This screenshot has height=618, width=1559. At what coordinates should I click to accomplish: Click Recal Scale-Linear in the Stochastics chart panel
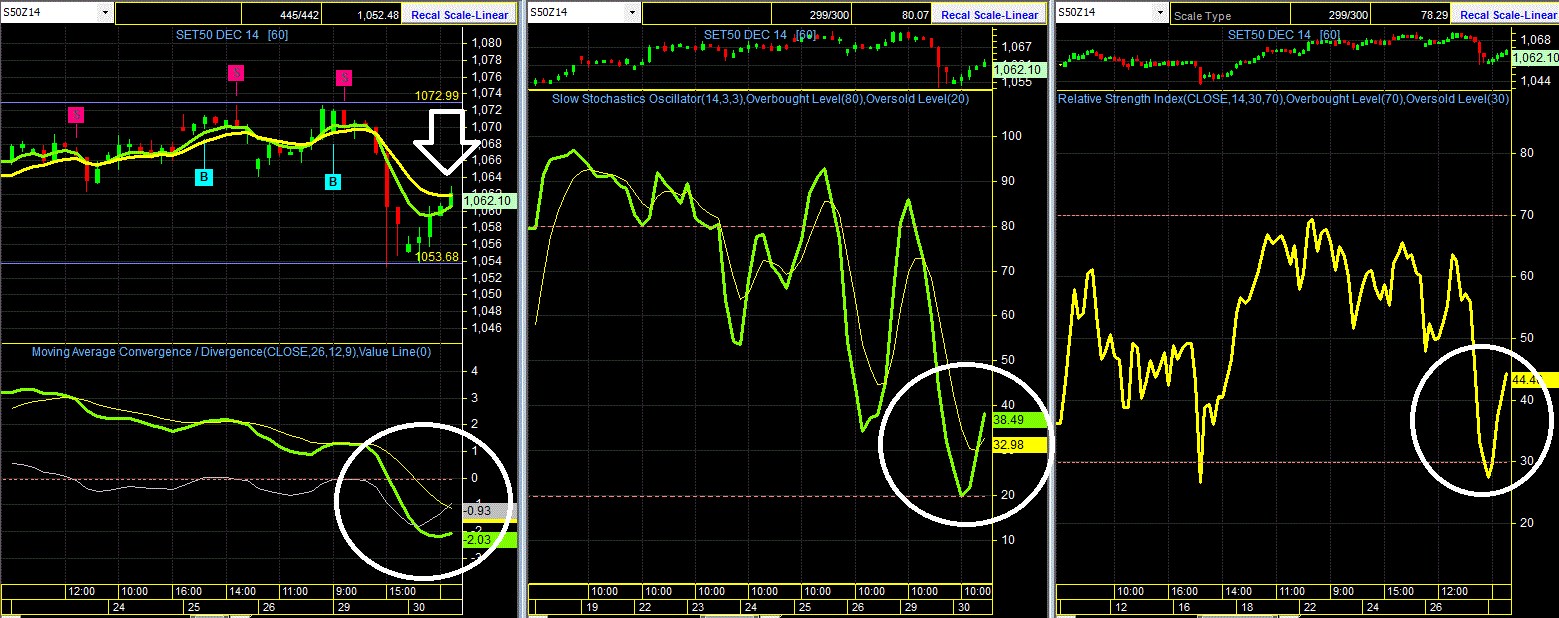pos(989,15)
